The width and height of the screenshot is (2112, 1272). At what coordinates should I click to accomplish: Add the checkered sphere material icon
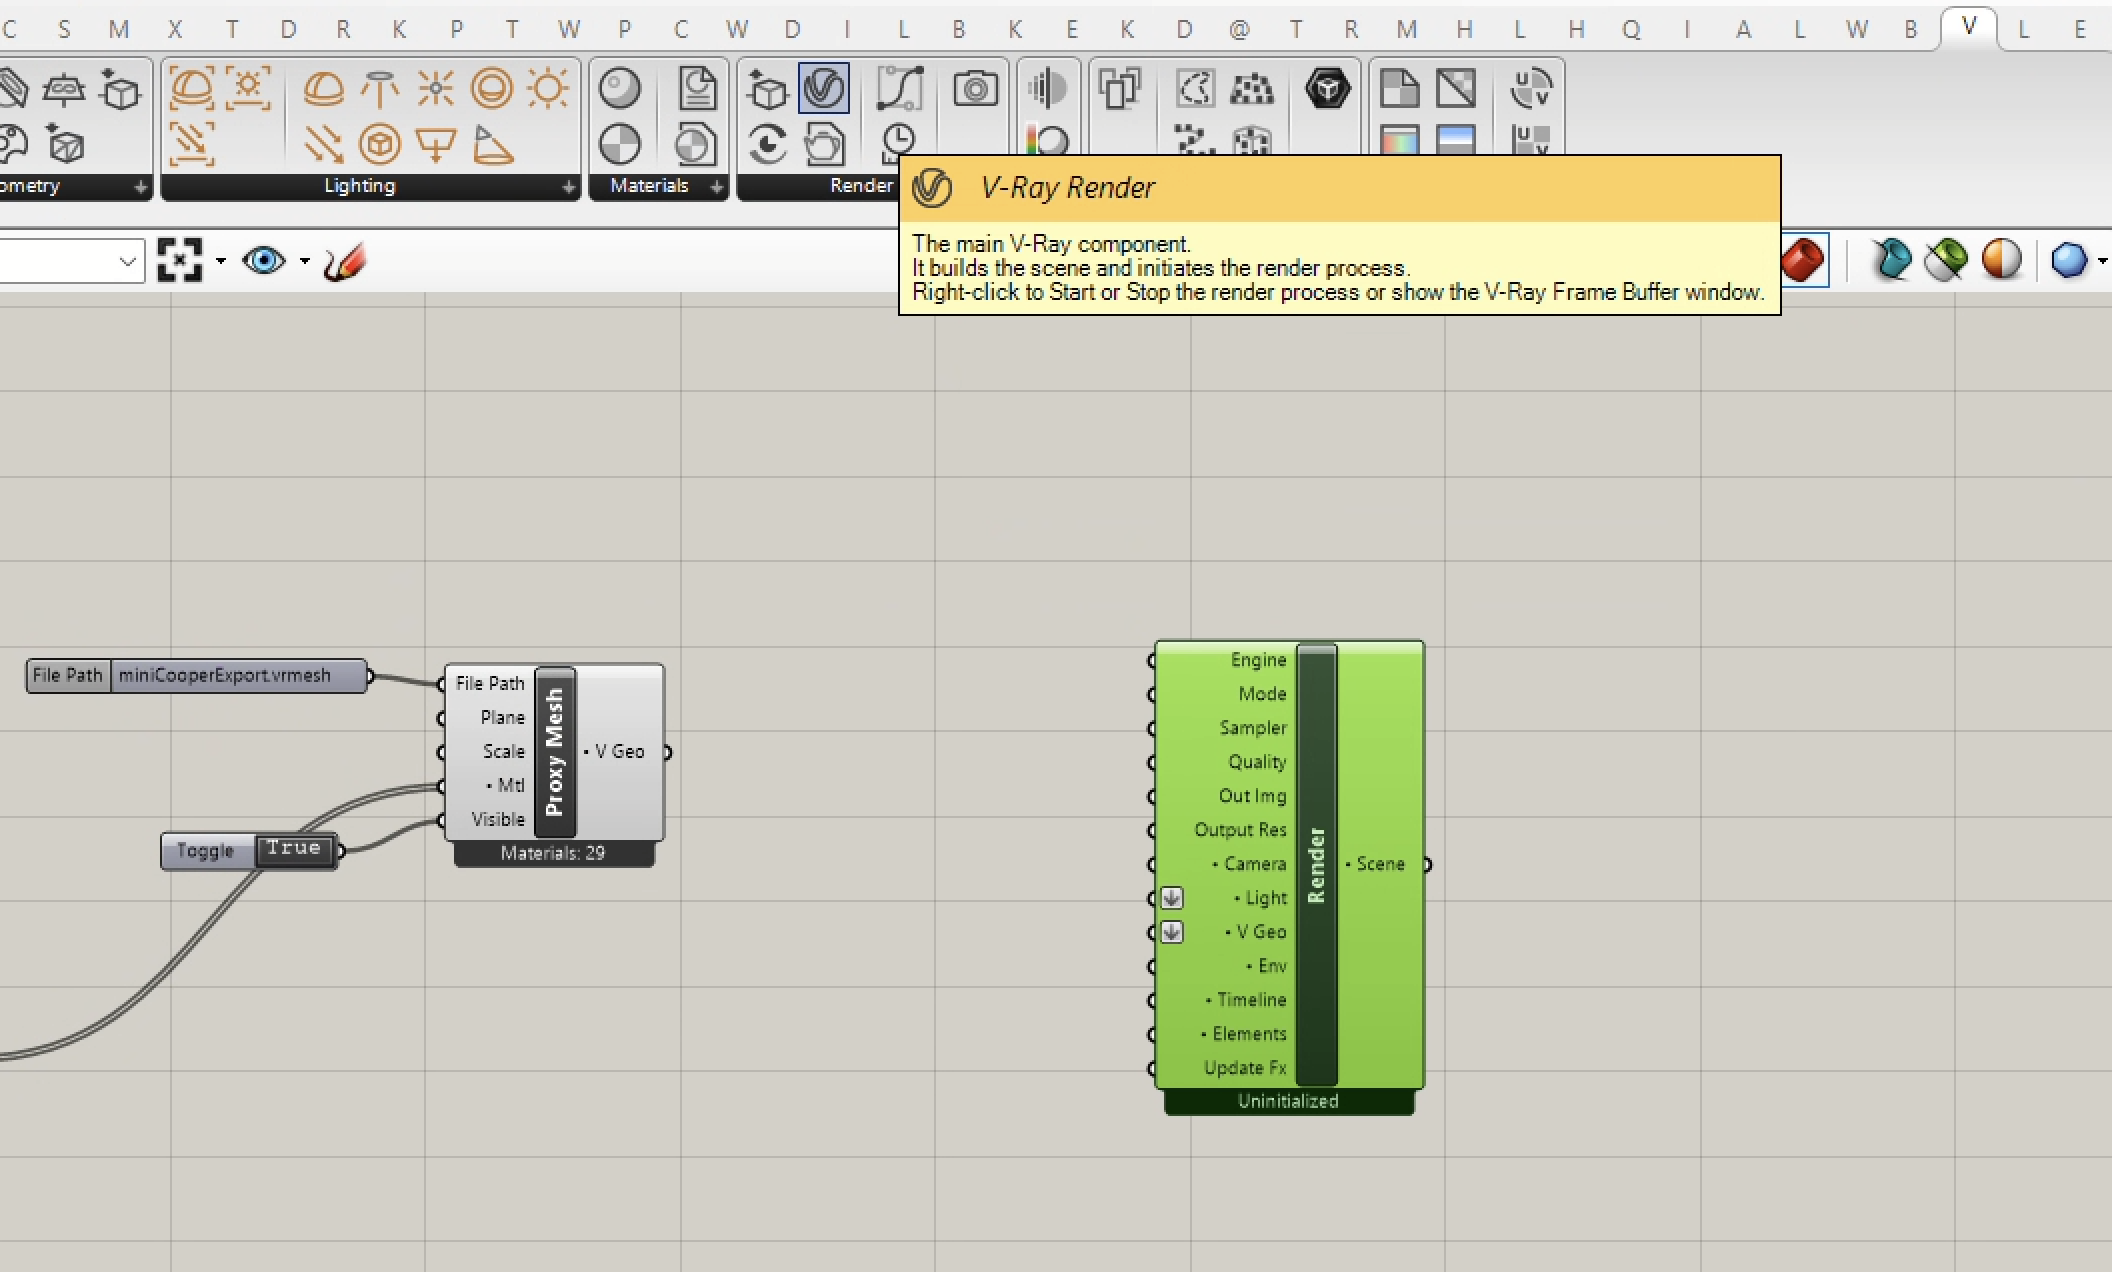tap(620, 144)
